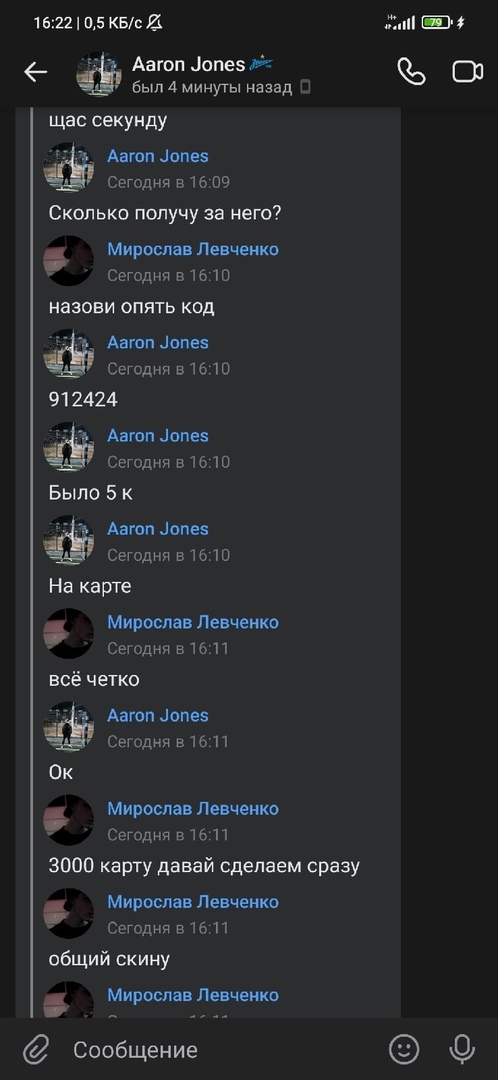Select the message "3000 карту давай сделаем сразу"

tap(204, 865)
